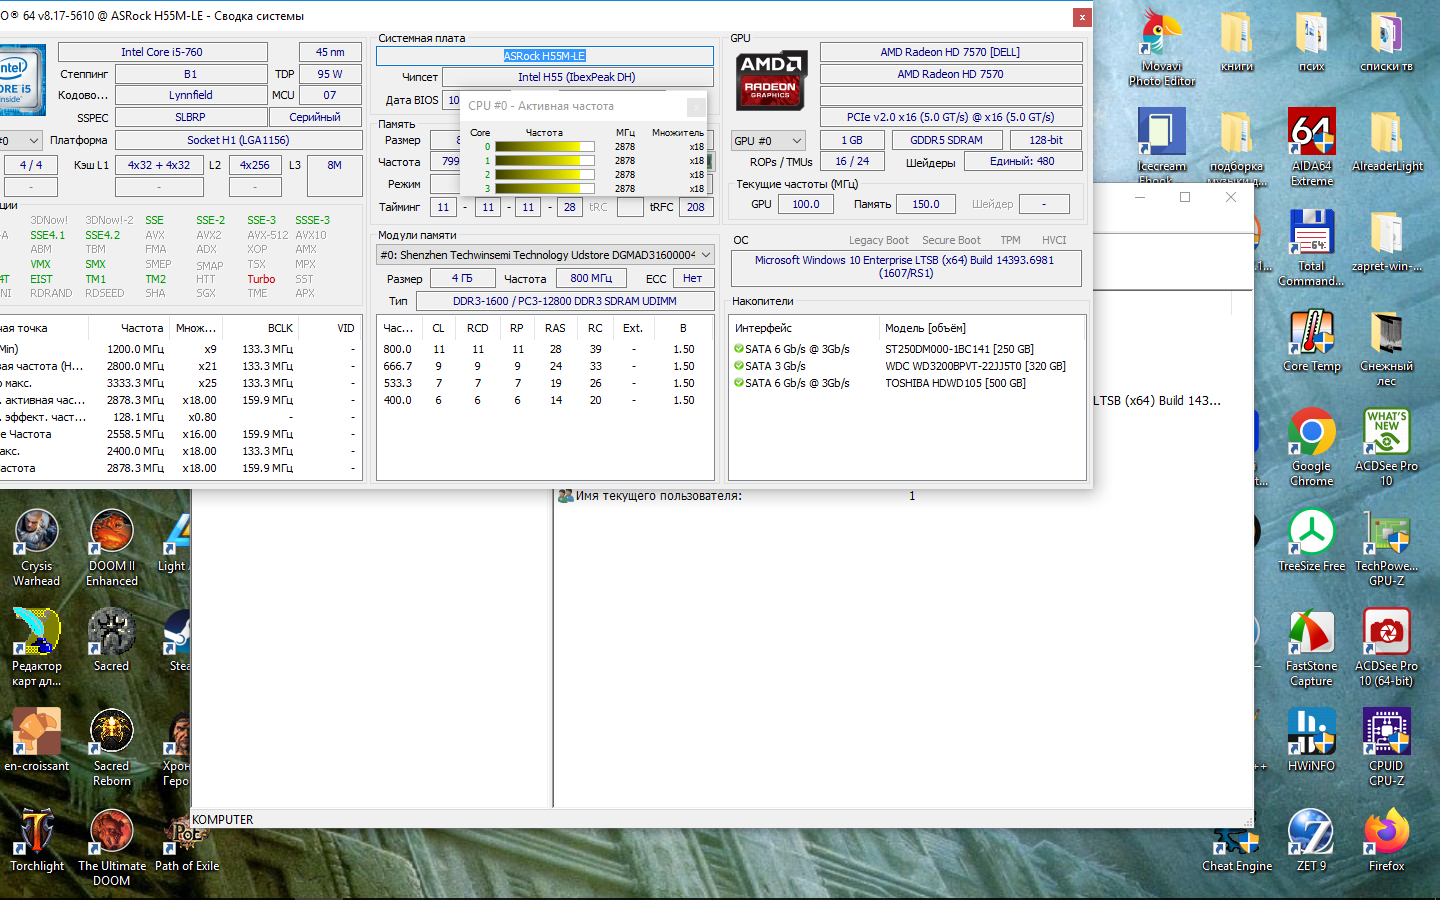Launch CPUID CPU-Z shortcut
This screenshot has height=900, width=1440.
(1387, 747)
